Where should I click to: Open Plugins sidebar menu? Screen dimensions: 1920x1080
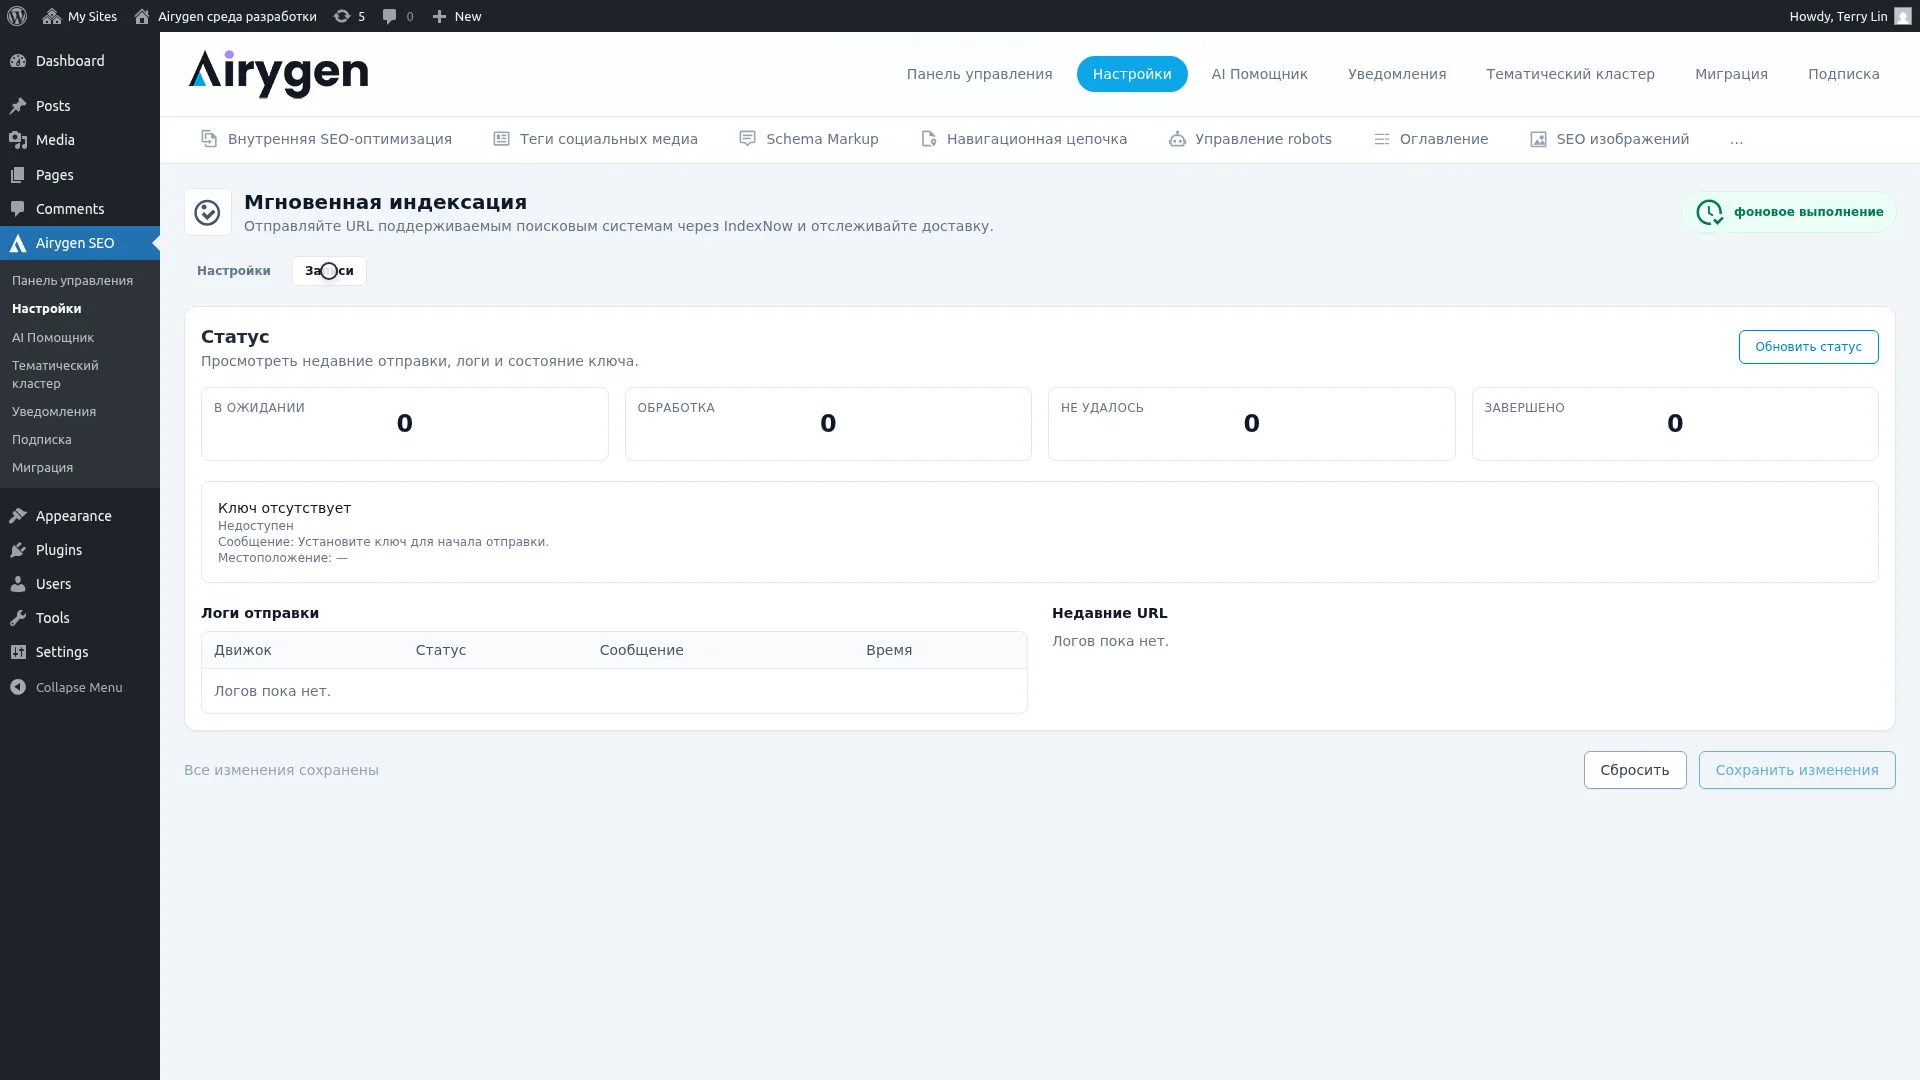(80, 550)
